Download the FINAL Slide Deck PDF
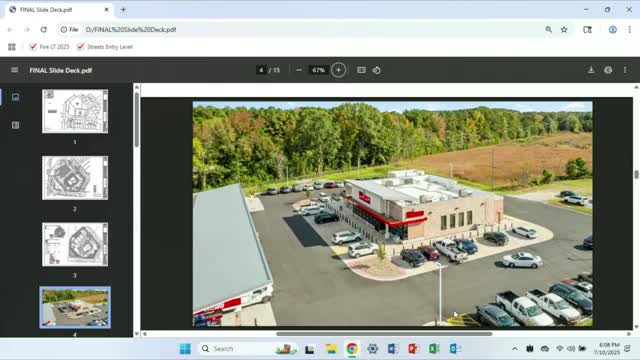This screenshot has height=360, width=640. click(x=591, y=70)
